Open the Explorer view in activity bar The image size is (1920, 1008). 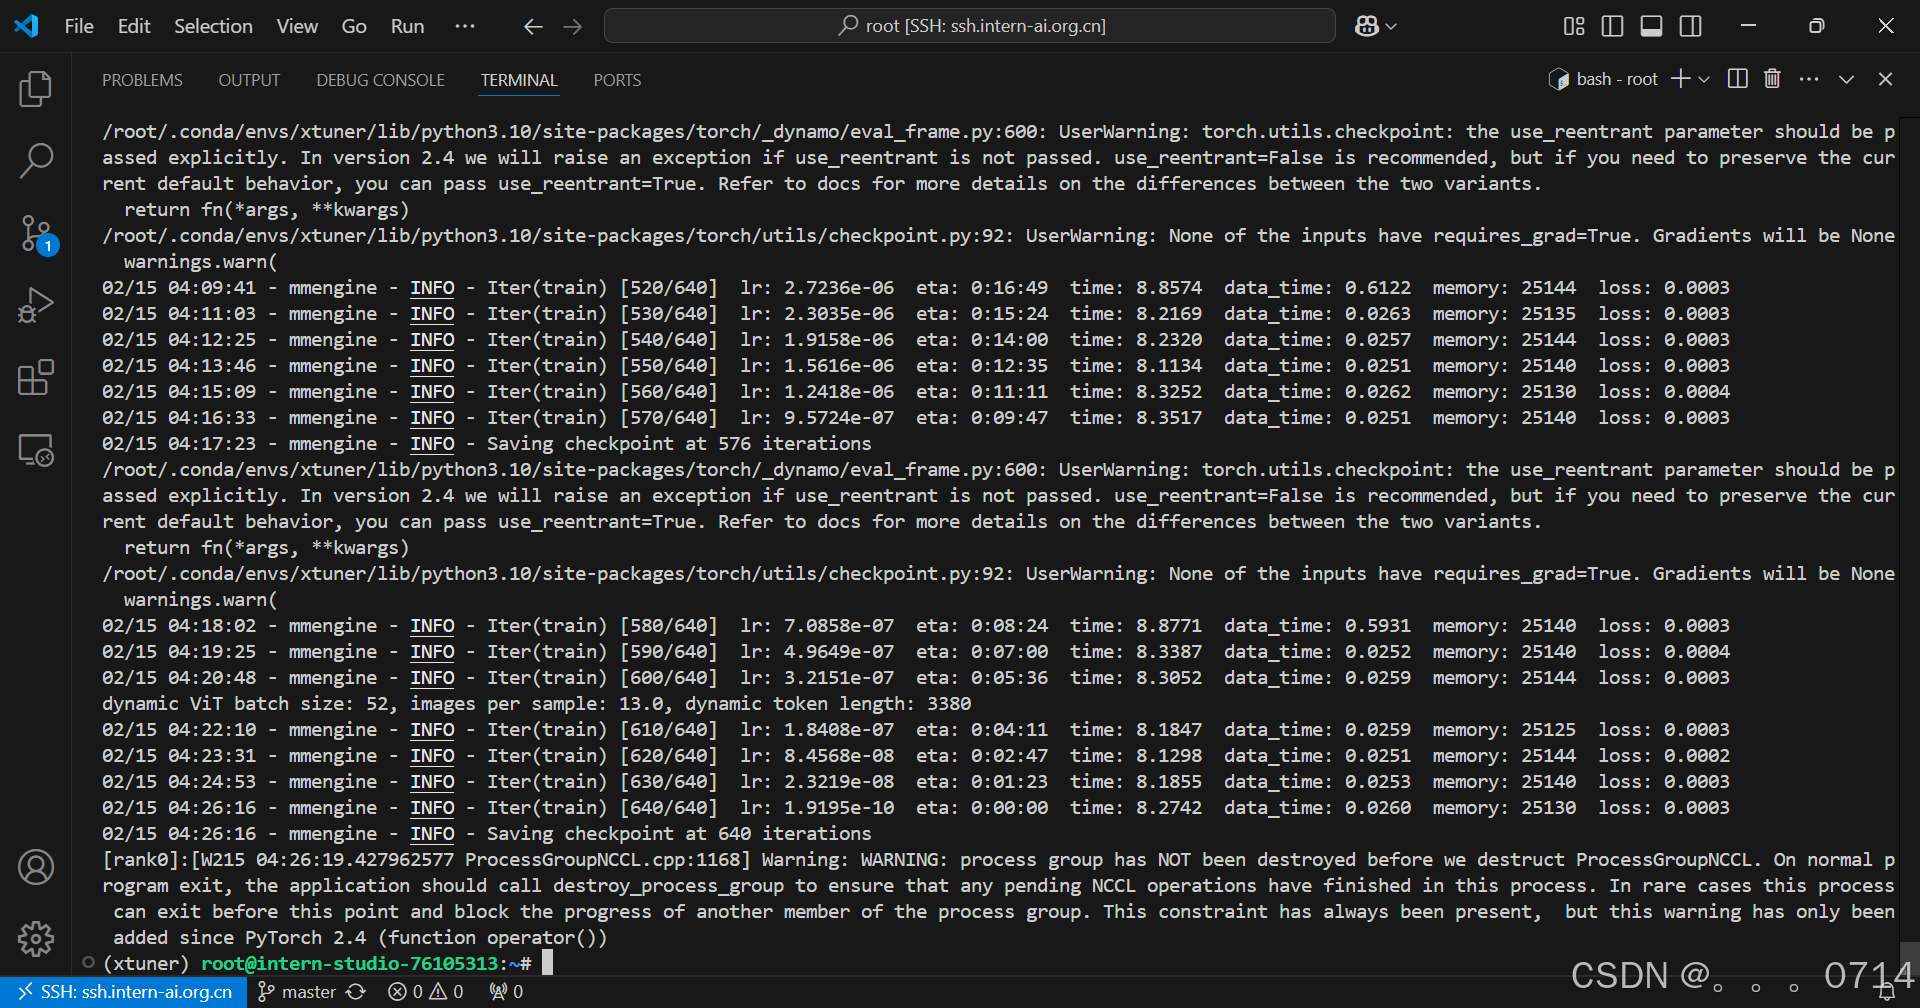[36, 89]
